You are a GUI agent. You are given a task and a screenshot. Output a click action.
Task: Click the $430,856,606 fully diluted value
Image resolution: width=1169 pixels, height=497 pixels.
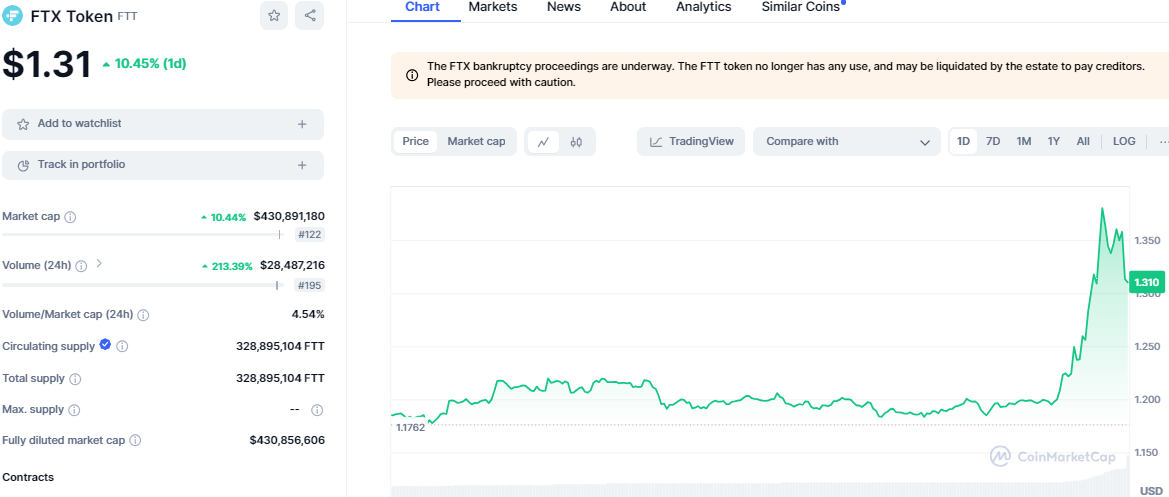click(287, 440)
